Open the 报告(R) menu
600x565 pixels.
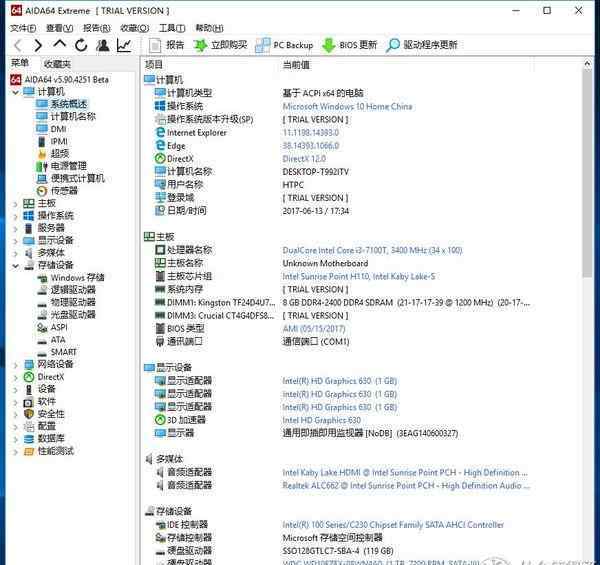click(97, 28)
